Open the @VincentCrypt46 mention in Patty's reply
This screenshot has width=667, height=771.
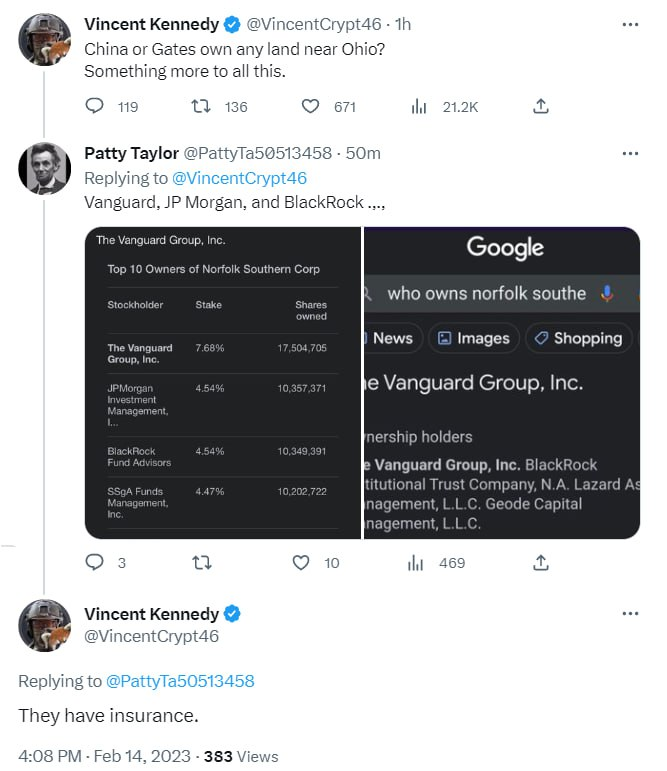pyautogui.click(x=239, y=178)
